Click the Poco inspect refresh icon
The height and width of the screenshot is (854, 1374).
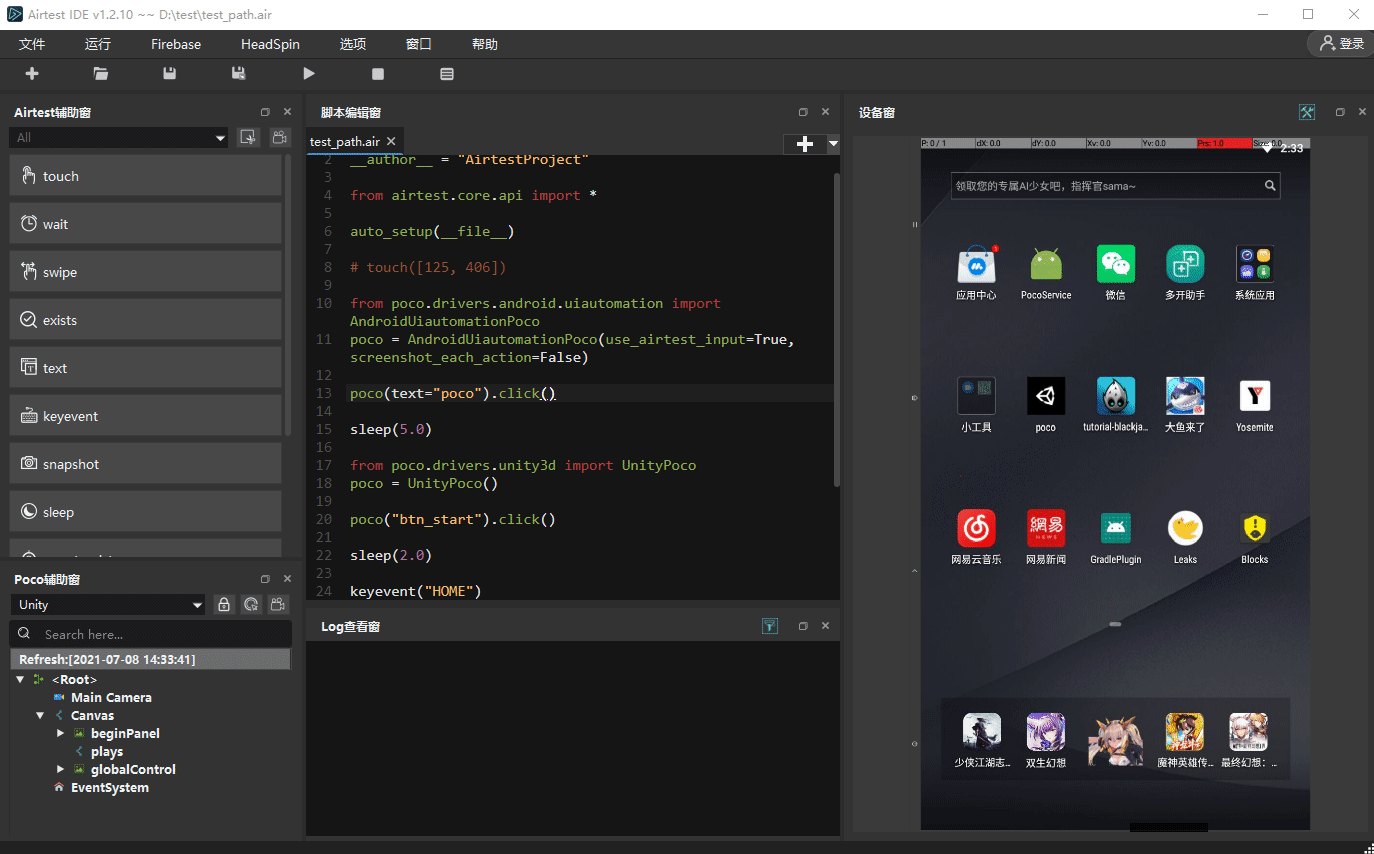coord(251,605)
